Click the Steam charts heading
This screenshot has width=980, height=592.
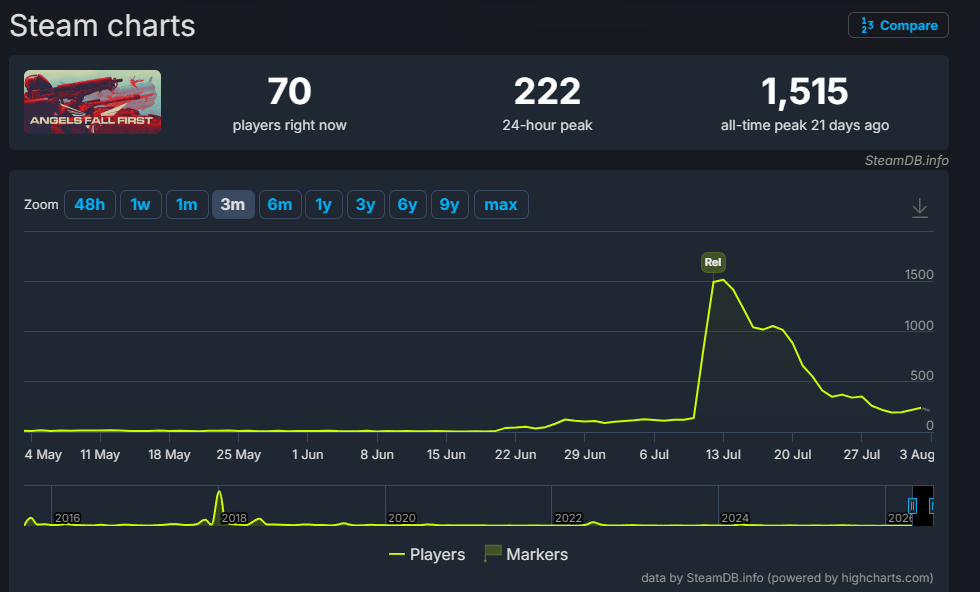coord(102,26)
